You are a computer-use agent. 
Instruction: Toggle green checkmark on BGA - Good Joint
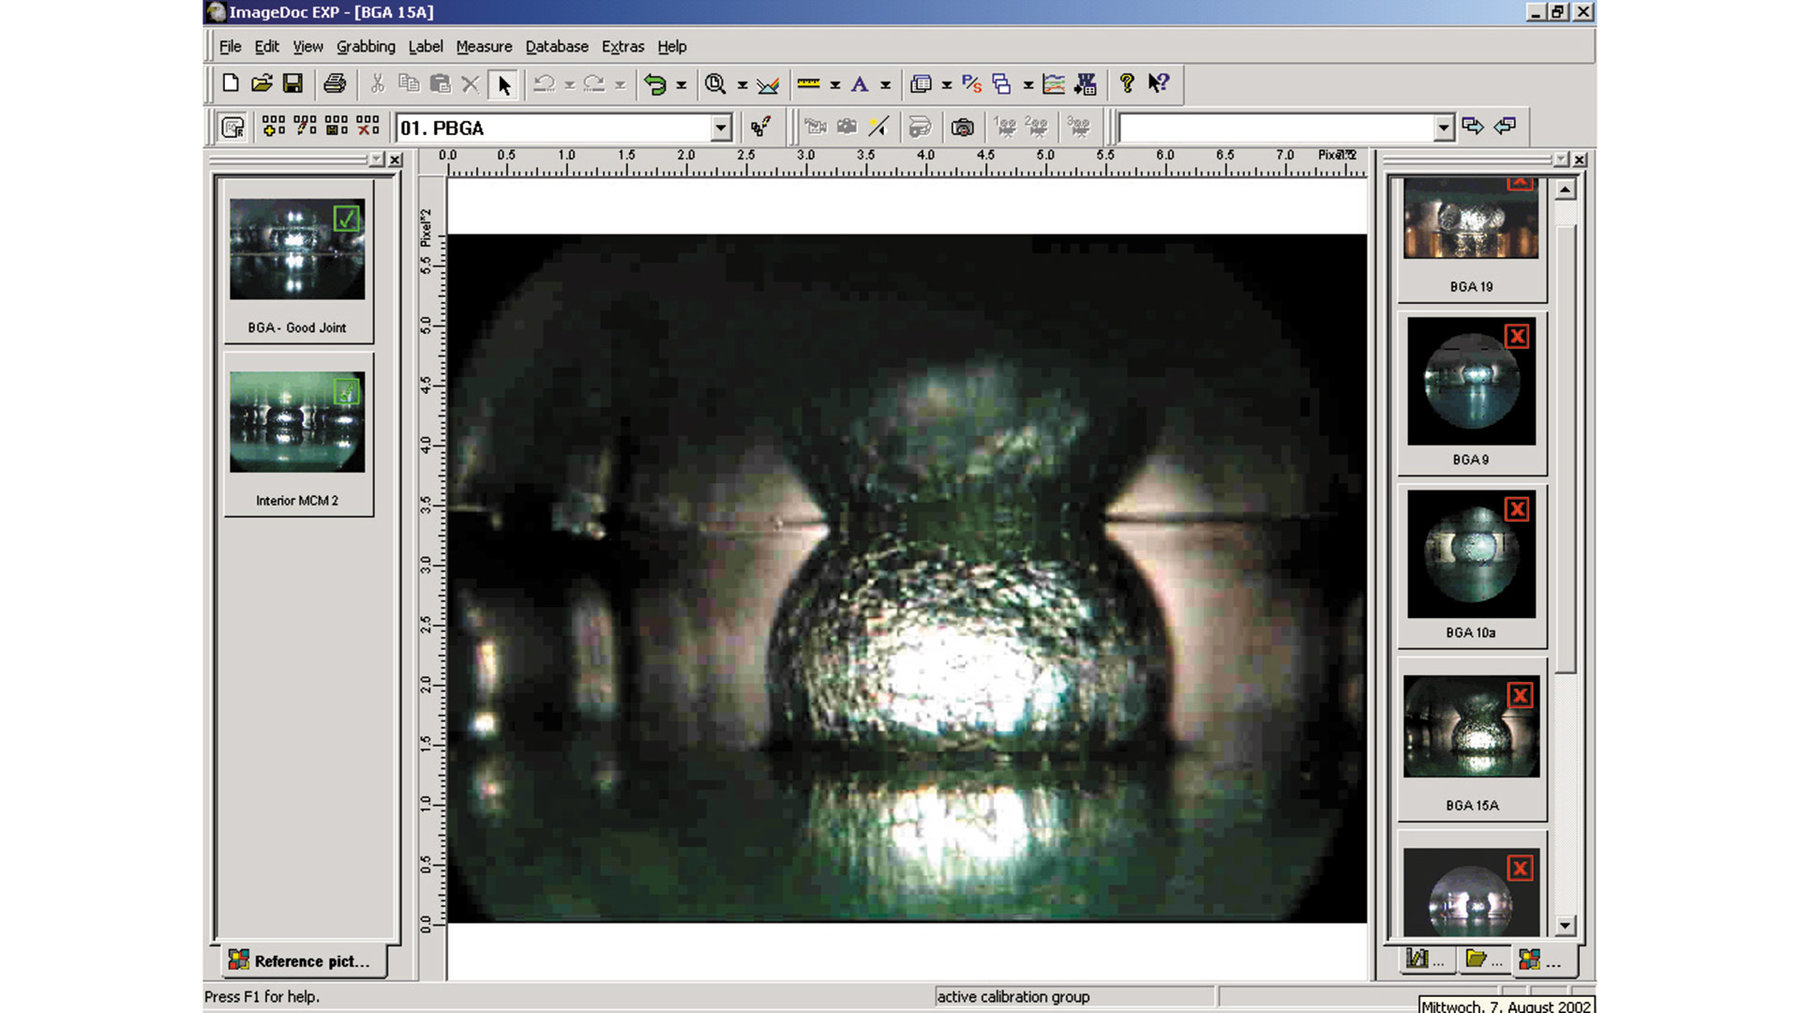pyautogui.click(x=347, y=218)
